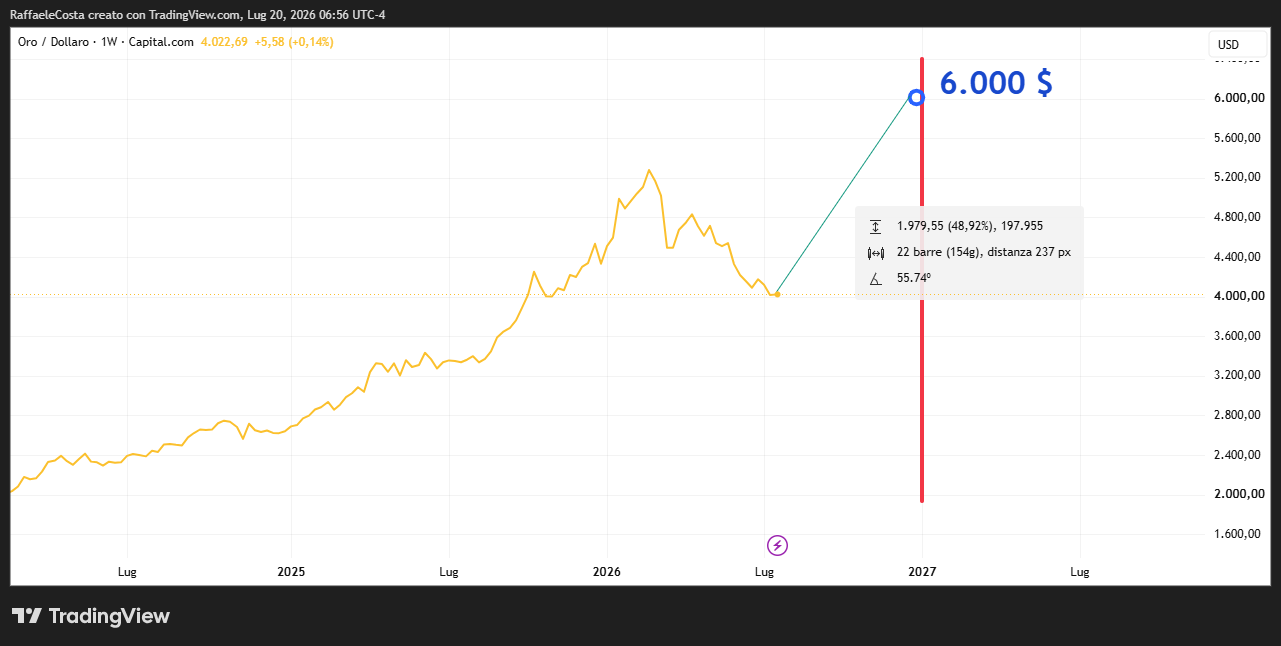1281x646 pixels.
Task: Click the angle icon showing 55.74°
Action: (x=876, y=278)
